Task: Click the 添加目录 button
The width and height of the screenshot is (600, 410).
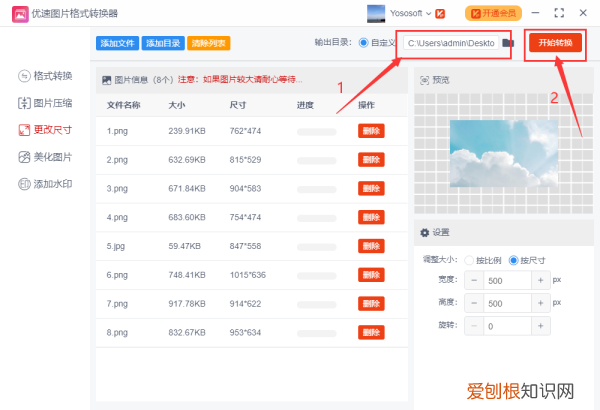Action: pyautogui.click(x=163, y=43)
